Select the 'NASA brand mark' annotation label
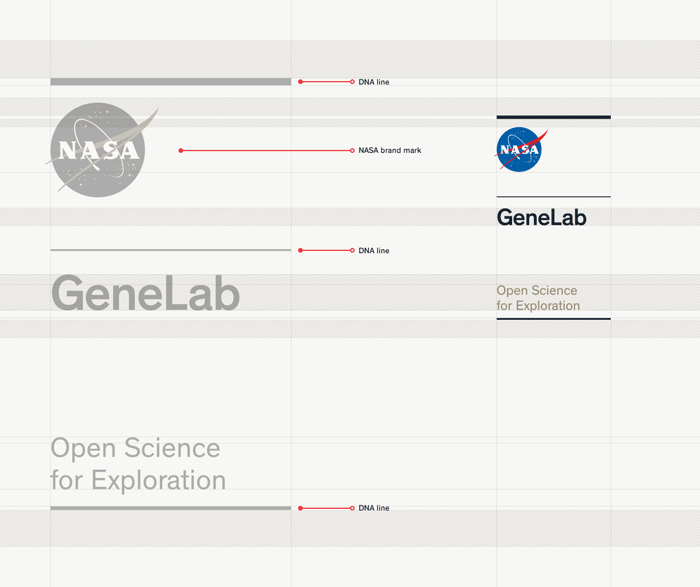The image size is (700, 587). coord(390,150)
